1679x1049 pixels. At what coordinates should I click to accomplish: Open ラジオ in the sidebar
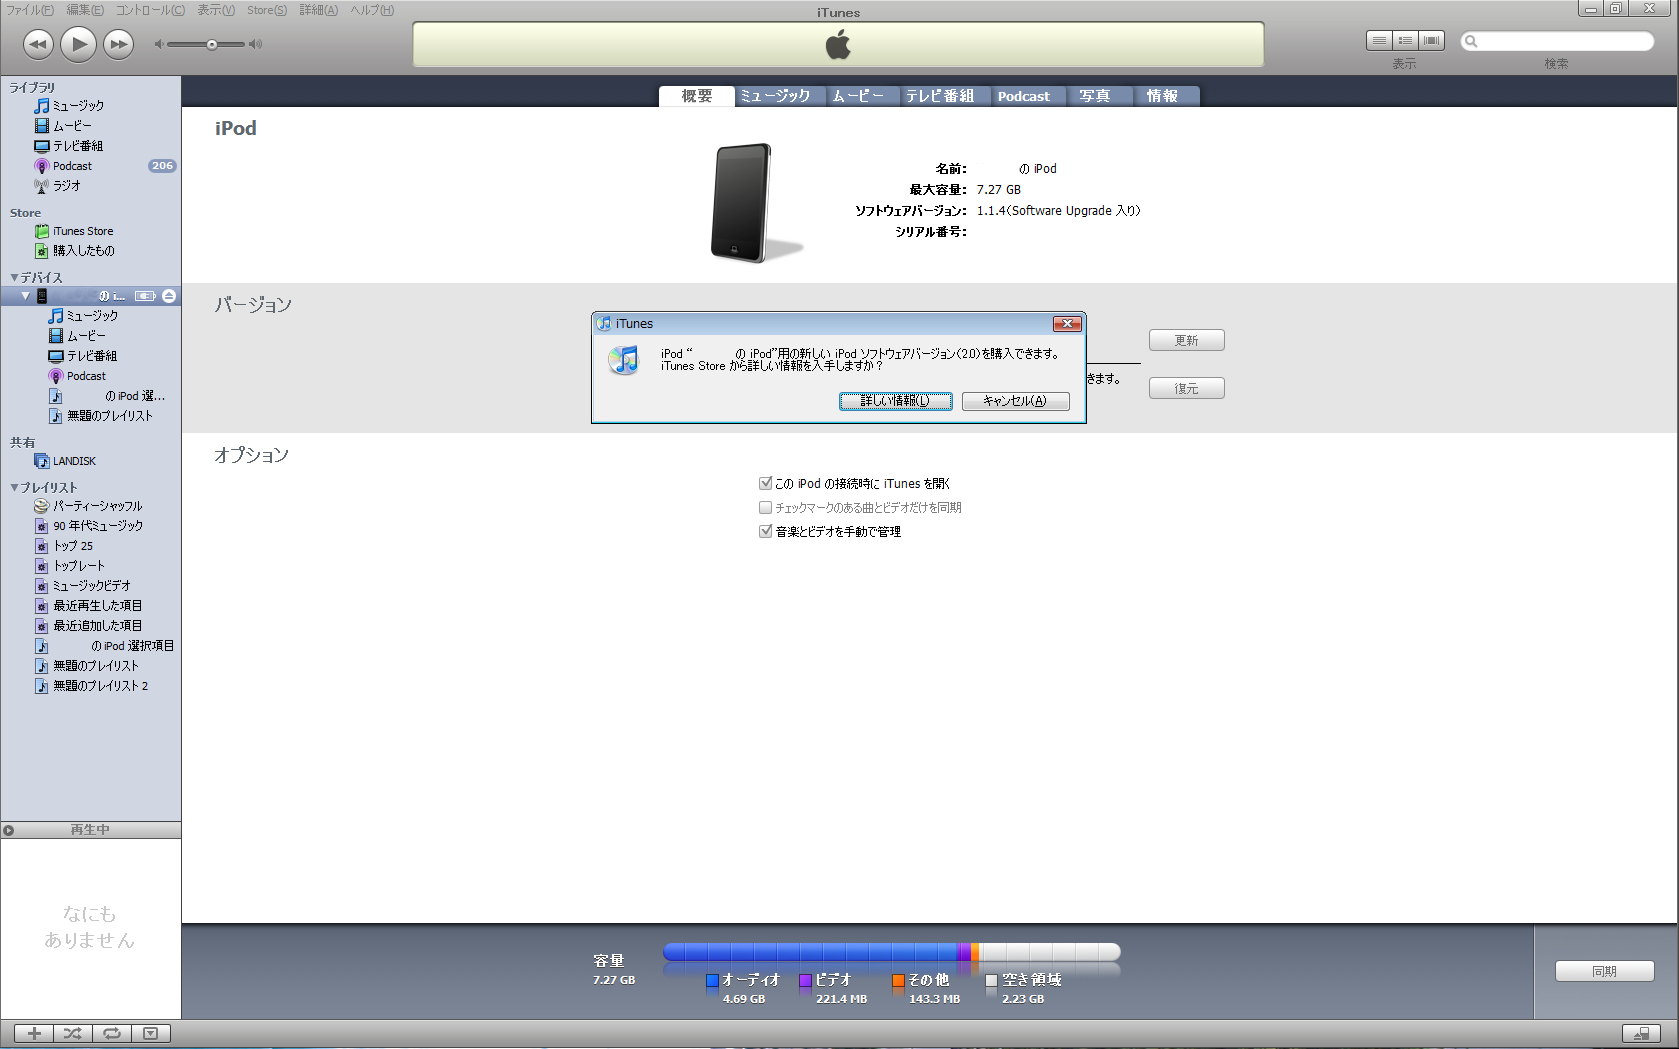[66, 186]
